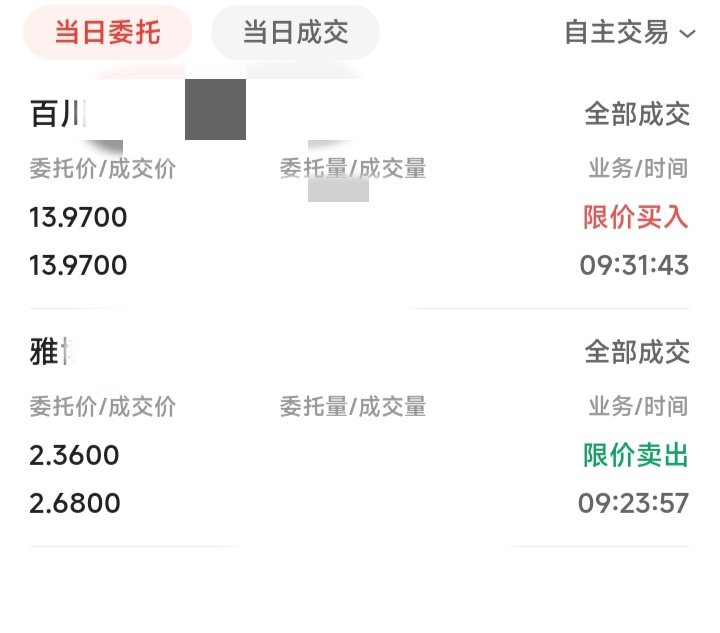Select the green 限价卖出 label

click(636, 455)
